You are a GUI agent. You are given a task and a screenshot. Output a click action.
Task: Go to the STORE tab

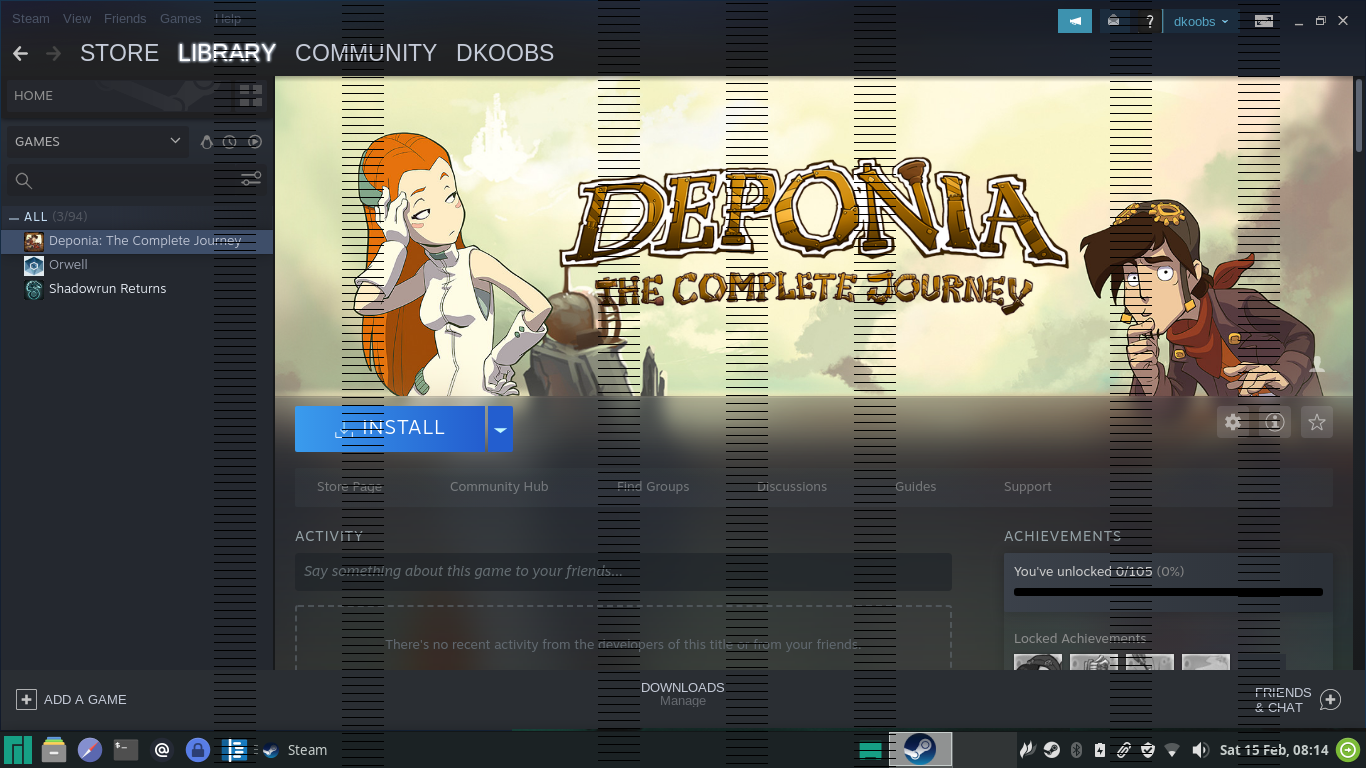point(119,53)
